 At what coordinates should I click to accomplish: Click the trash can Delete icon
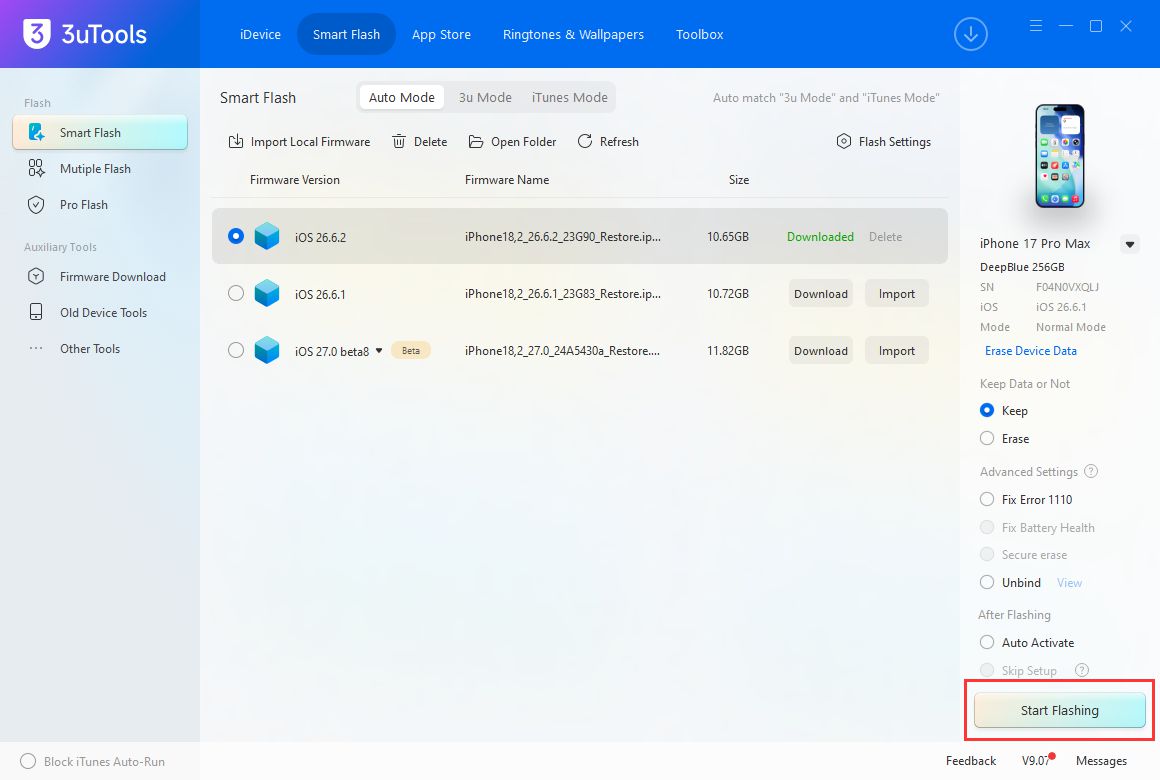[x=399, y=141]
